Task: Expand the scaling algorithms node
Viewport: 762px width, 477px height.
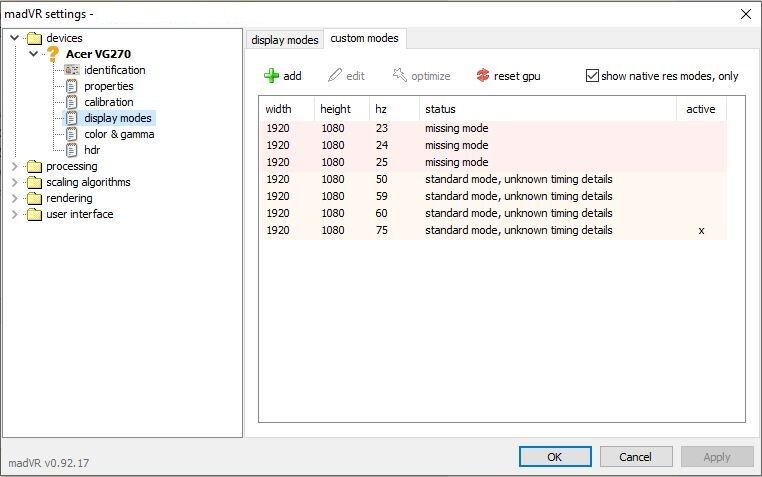Action: 15,182
